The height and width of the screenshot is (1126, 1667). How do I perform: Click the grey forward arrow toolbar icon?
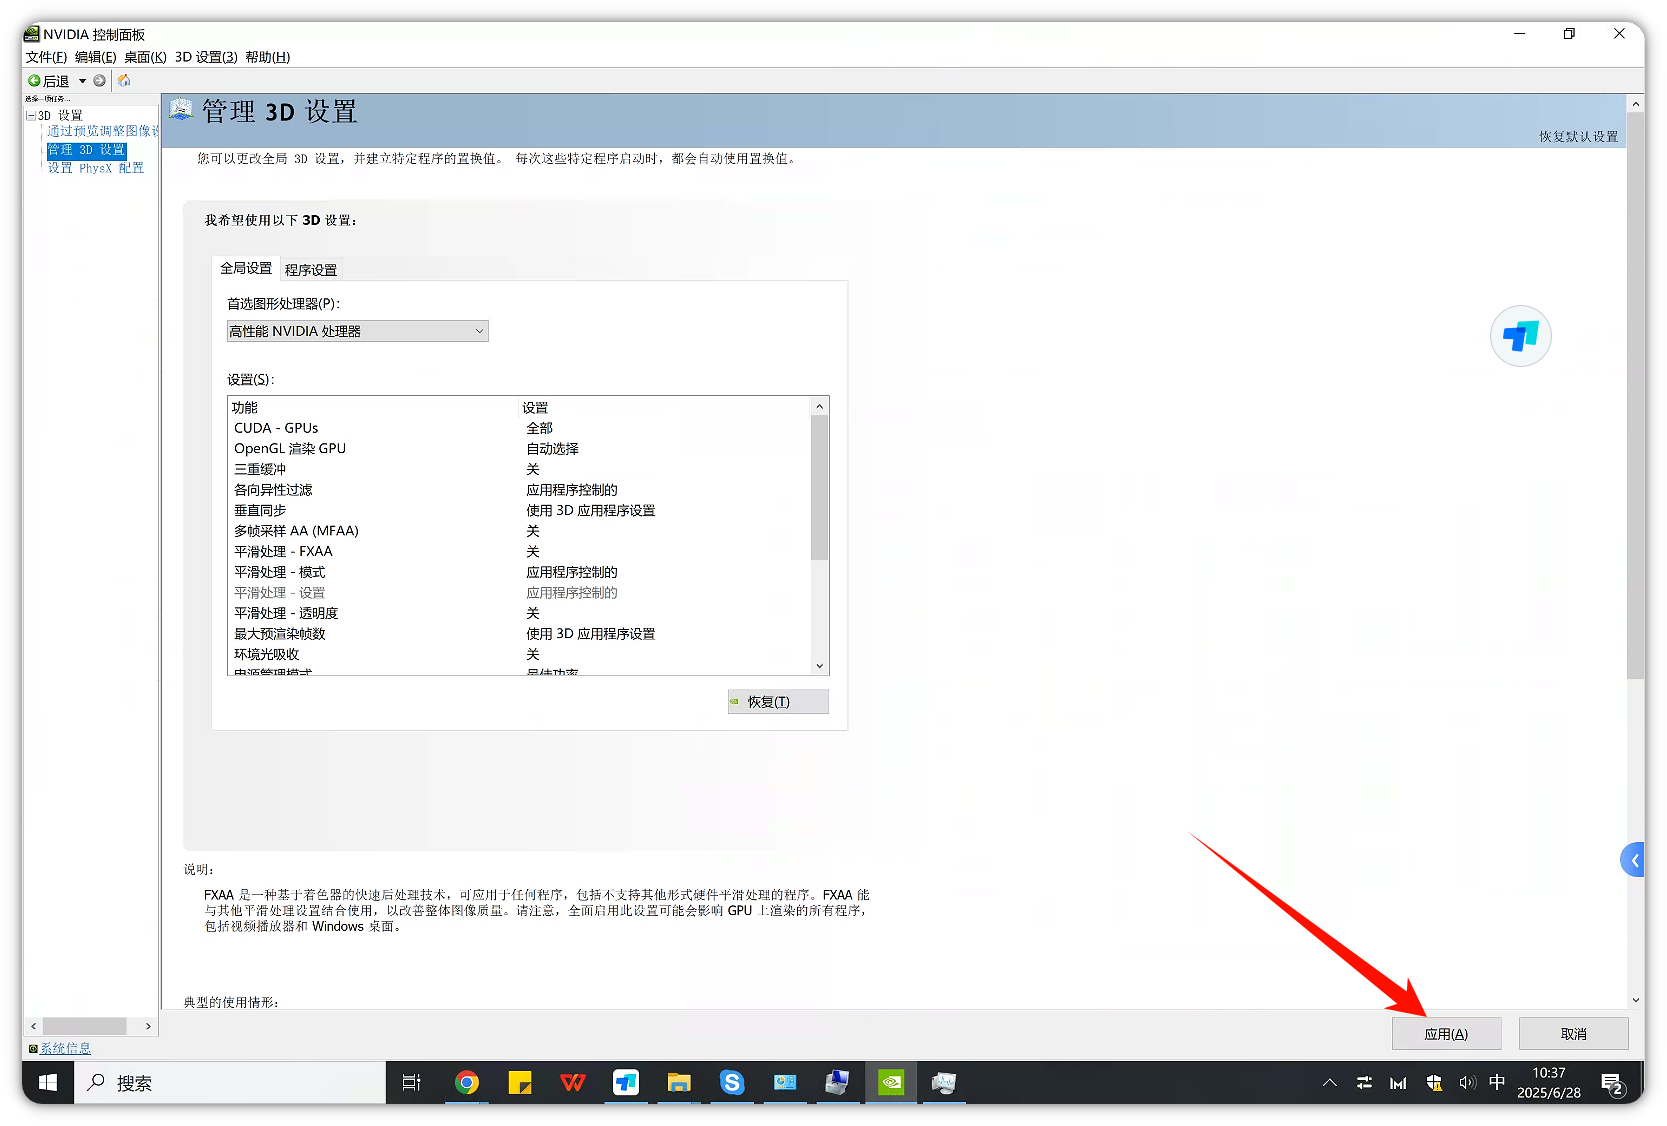pos(99,81)
